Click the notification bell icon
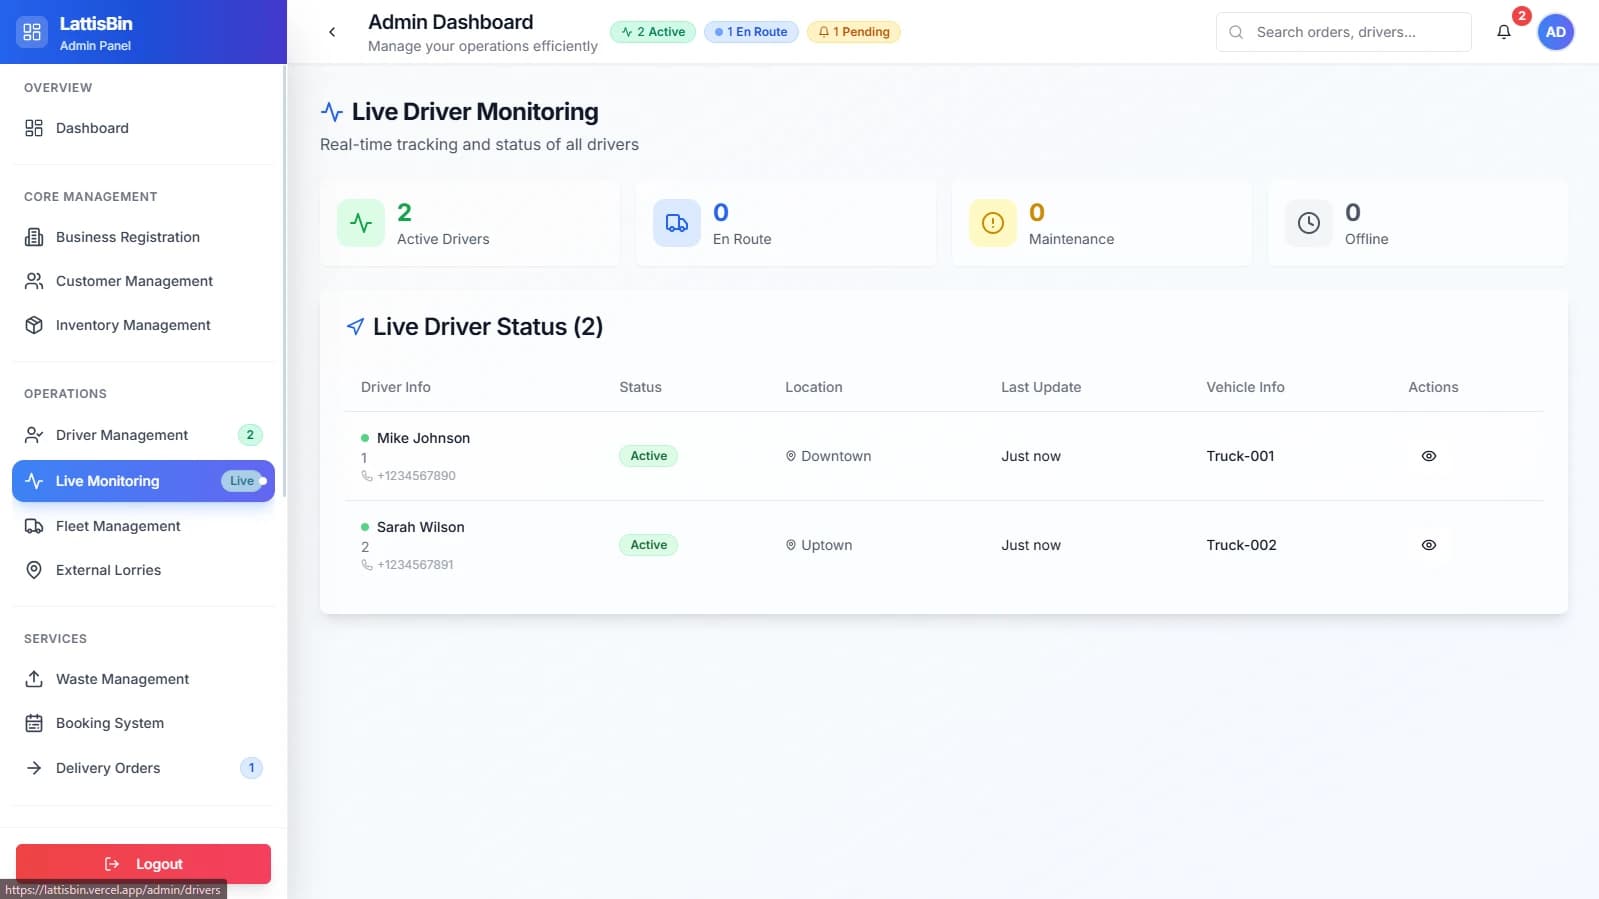 coord(1503,32)
